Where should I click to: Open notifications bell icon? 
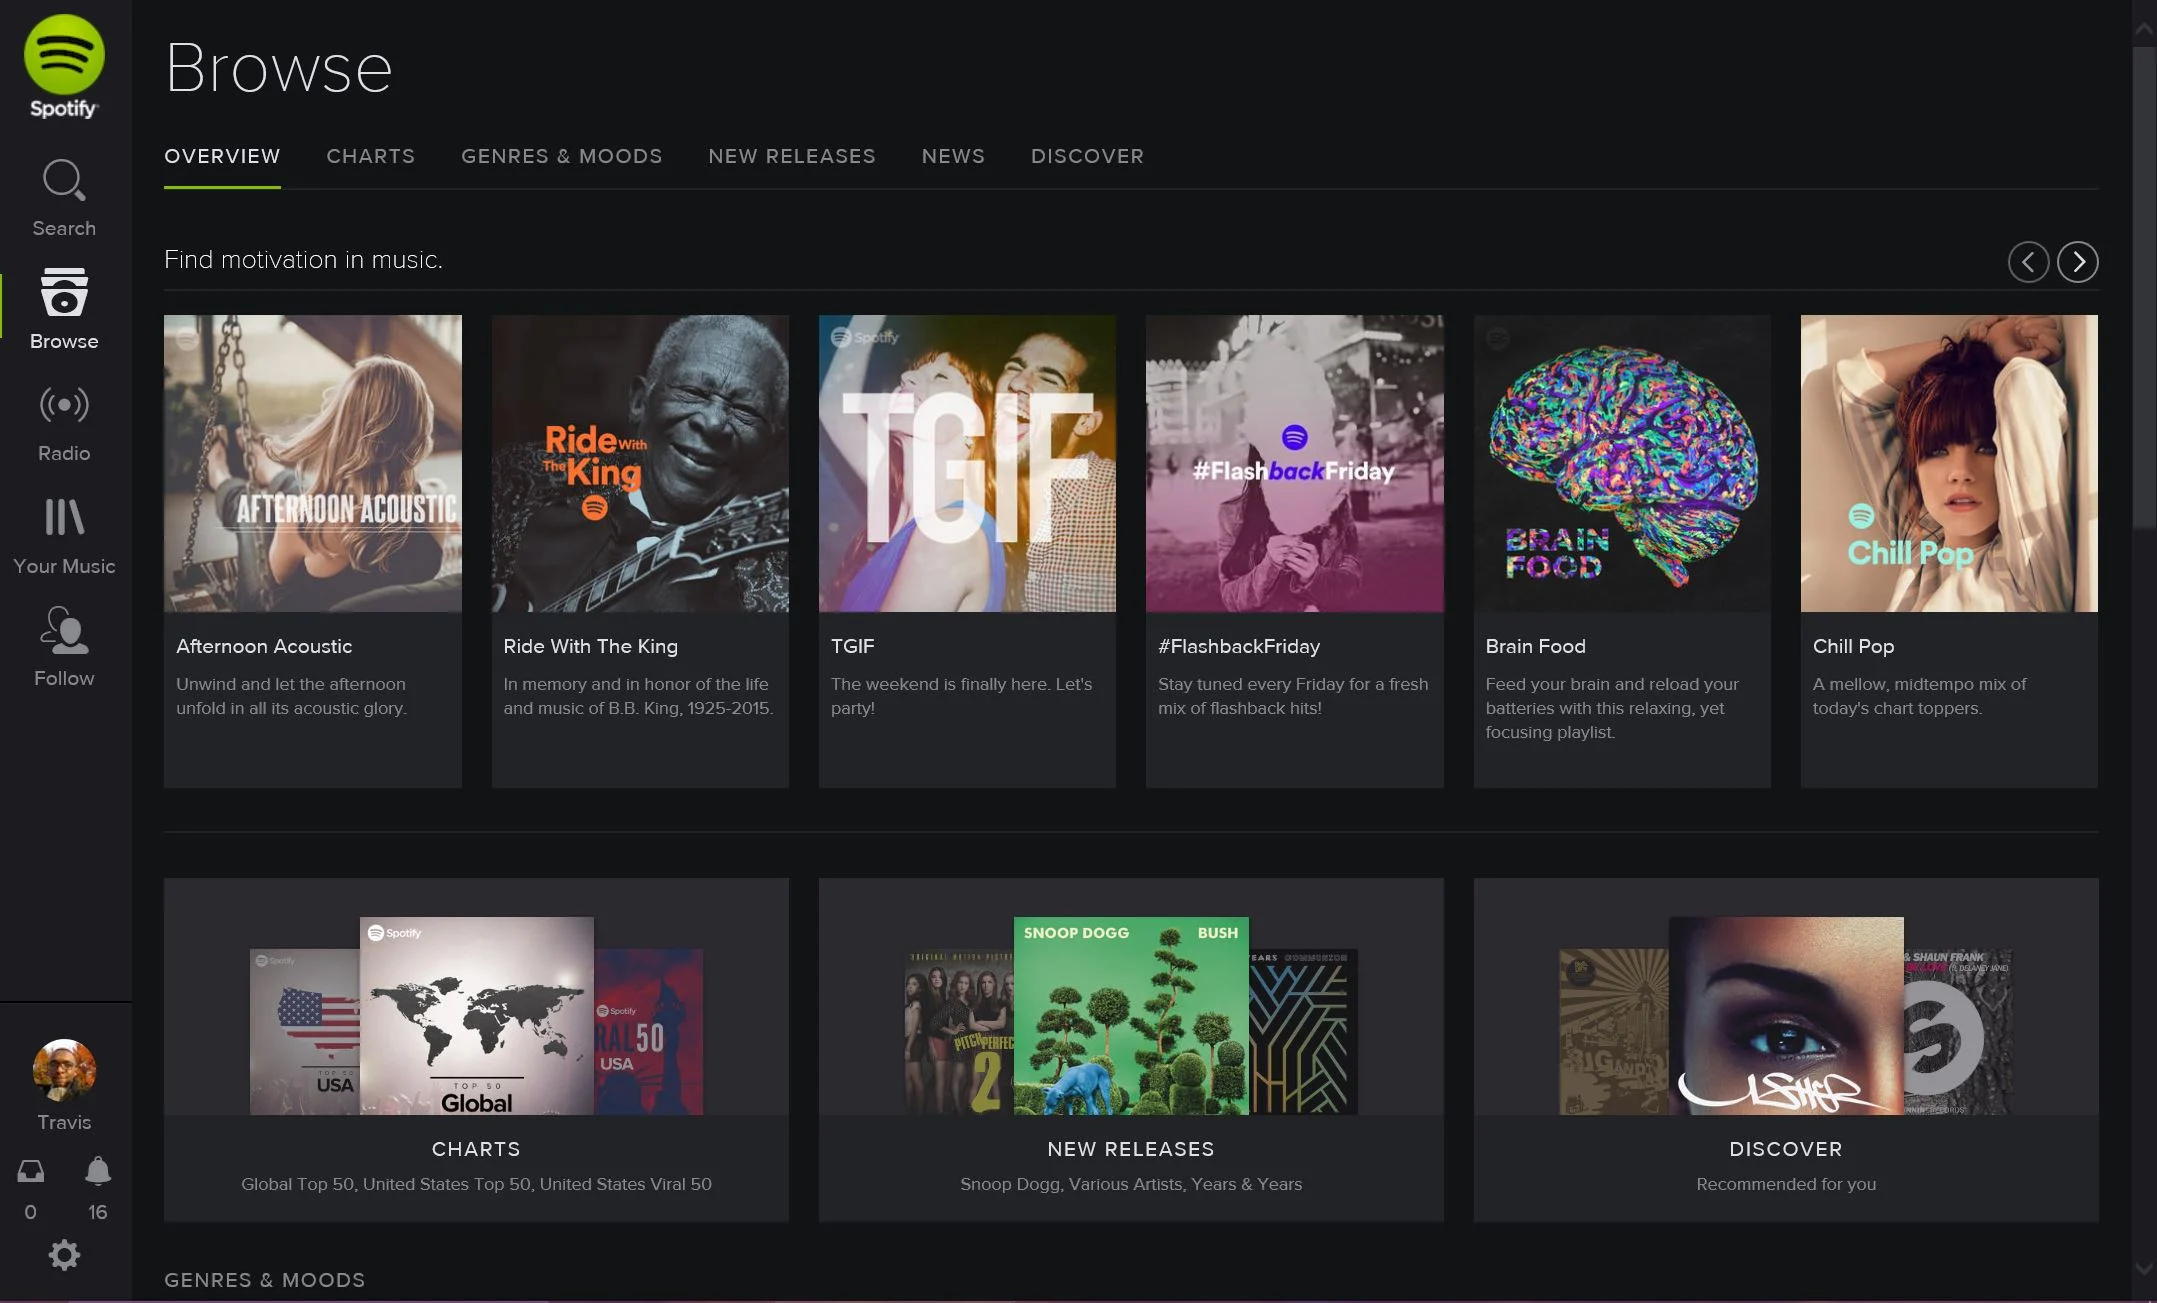(x=97, y=1171)
